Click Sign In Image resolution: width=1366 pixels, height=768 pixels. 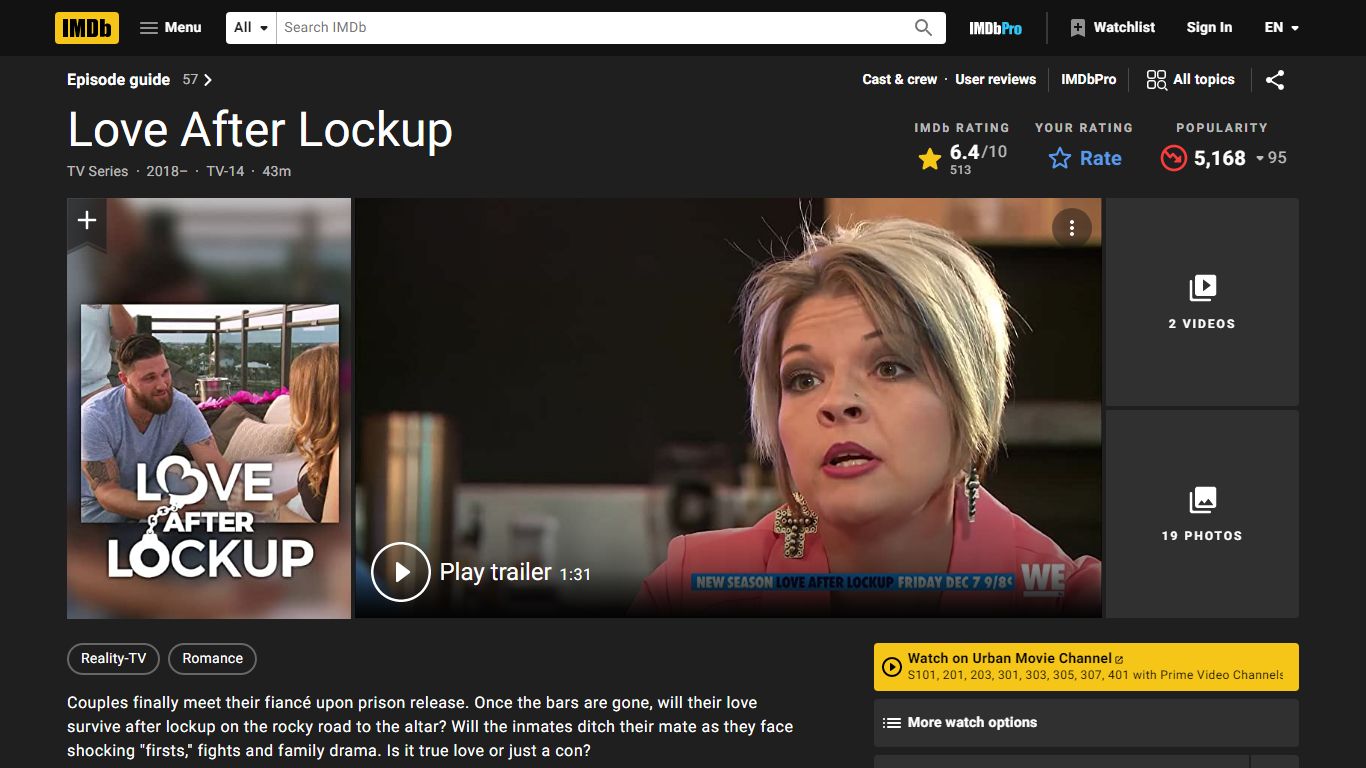point(1209,28)
